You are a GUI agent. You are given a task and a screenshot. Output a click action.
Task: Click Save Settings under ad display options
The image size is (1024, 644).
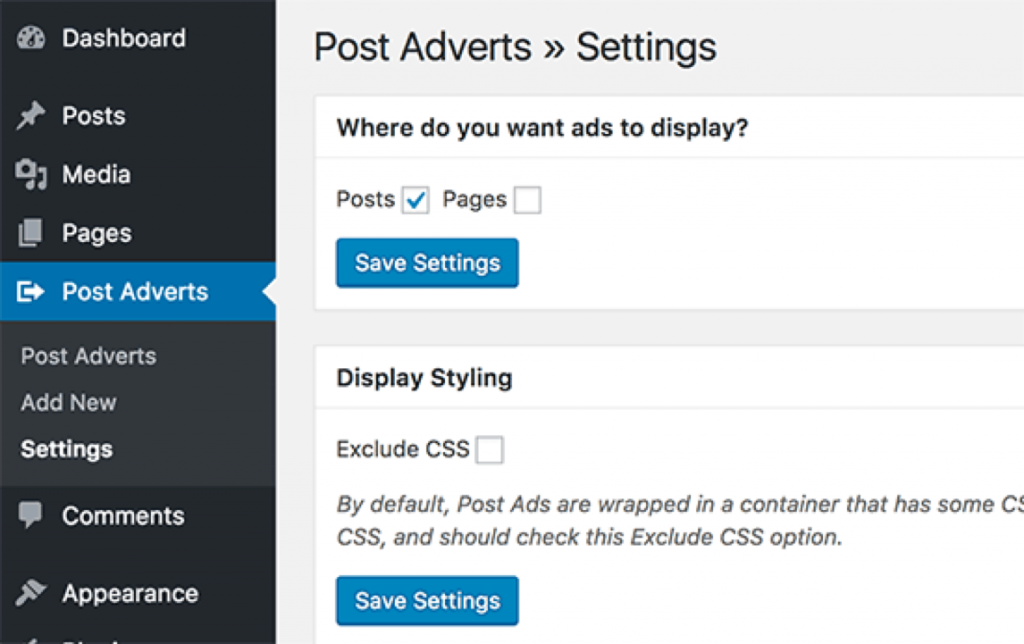coord(427,263)
